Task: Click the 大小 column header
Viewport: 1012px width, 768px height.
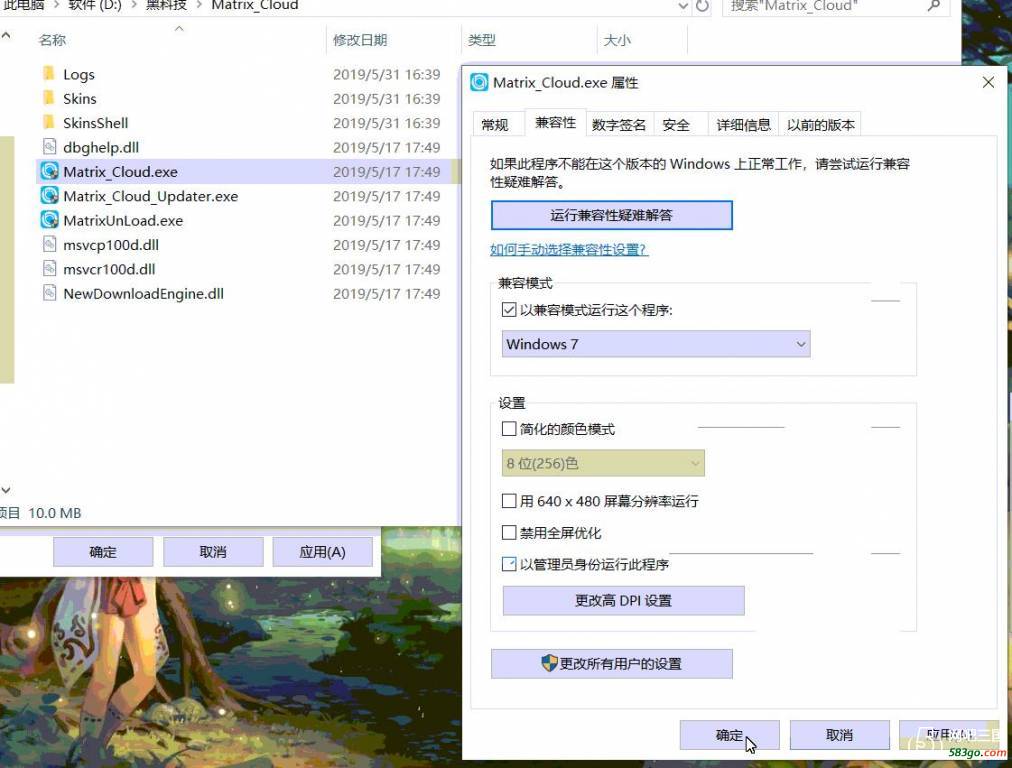Action: [616, 40]
